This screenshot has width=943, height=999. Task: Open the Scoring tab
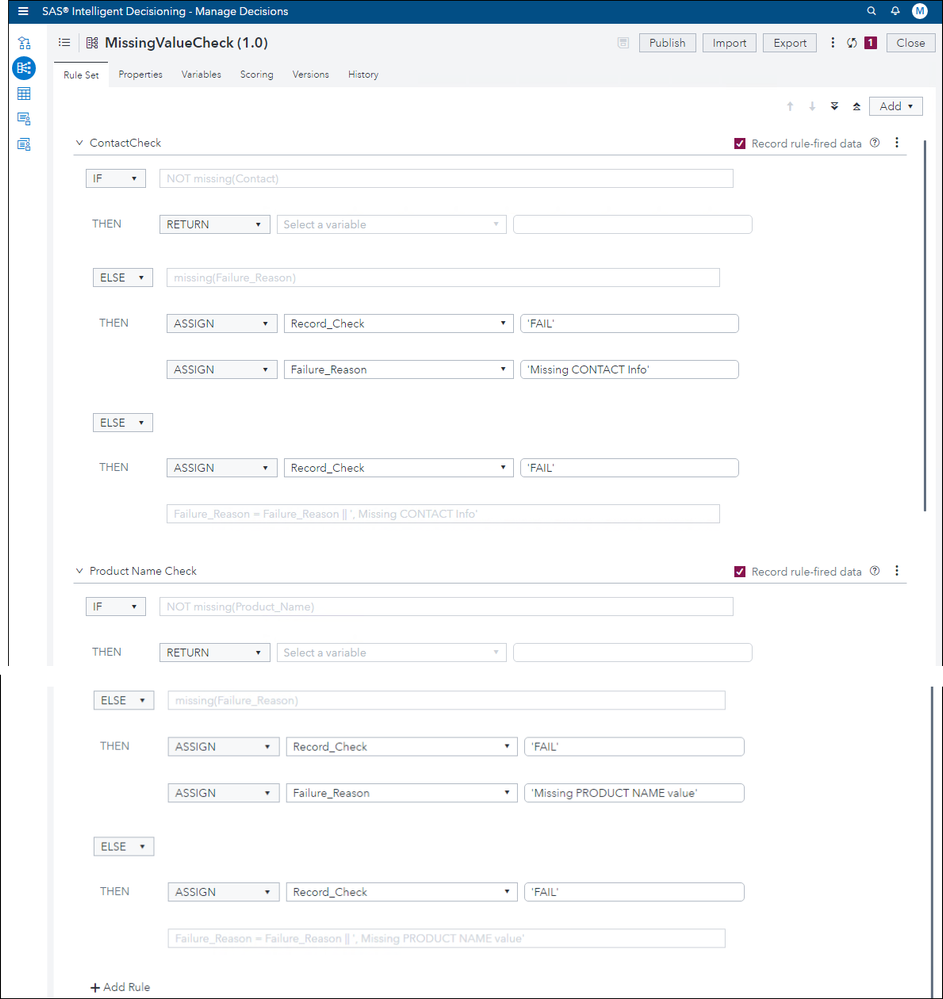pos(256,74)
